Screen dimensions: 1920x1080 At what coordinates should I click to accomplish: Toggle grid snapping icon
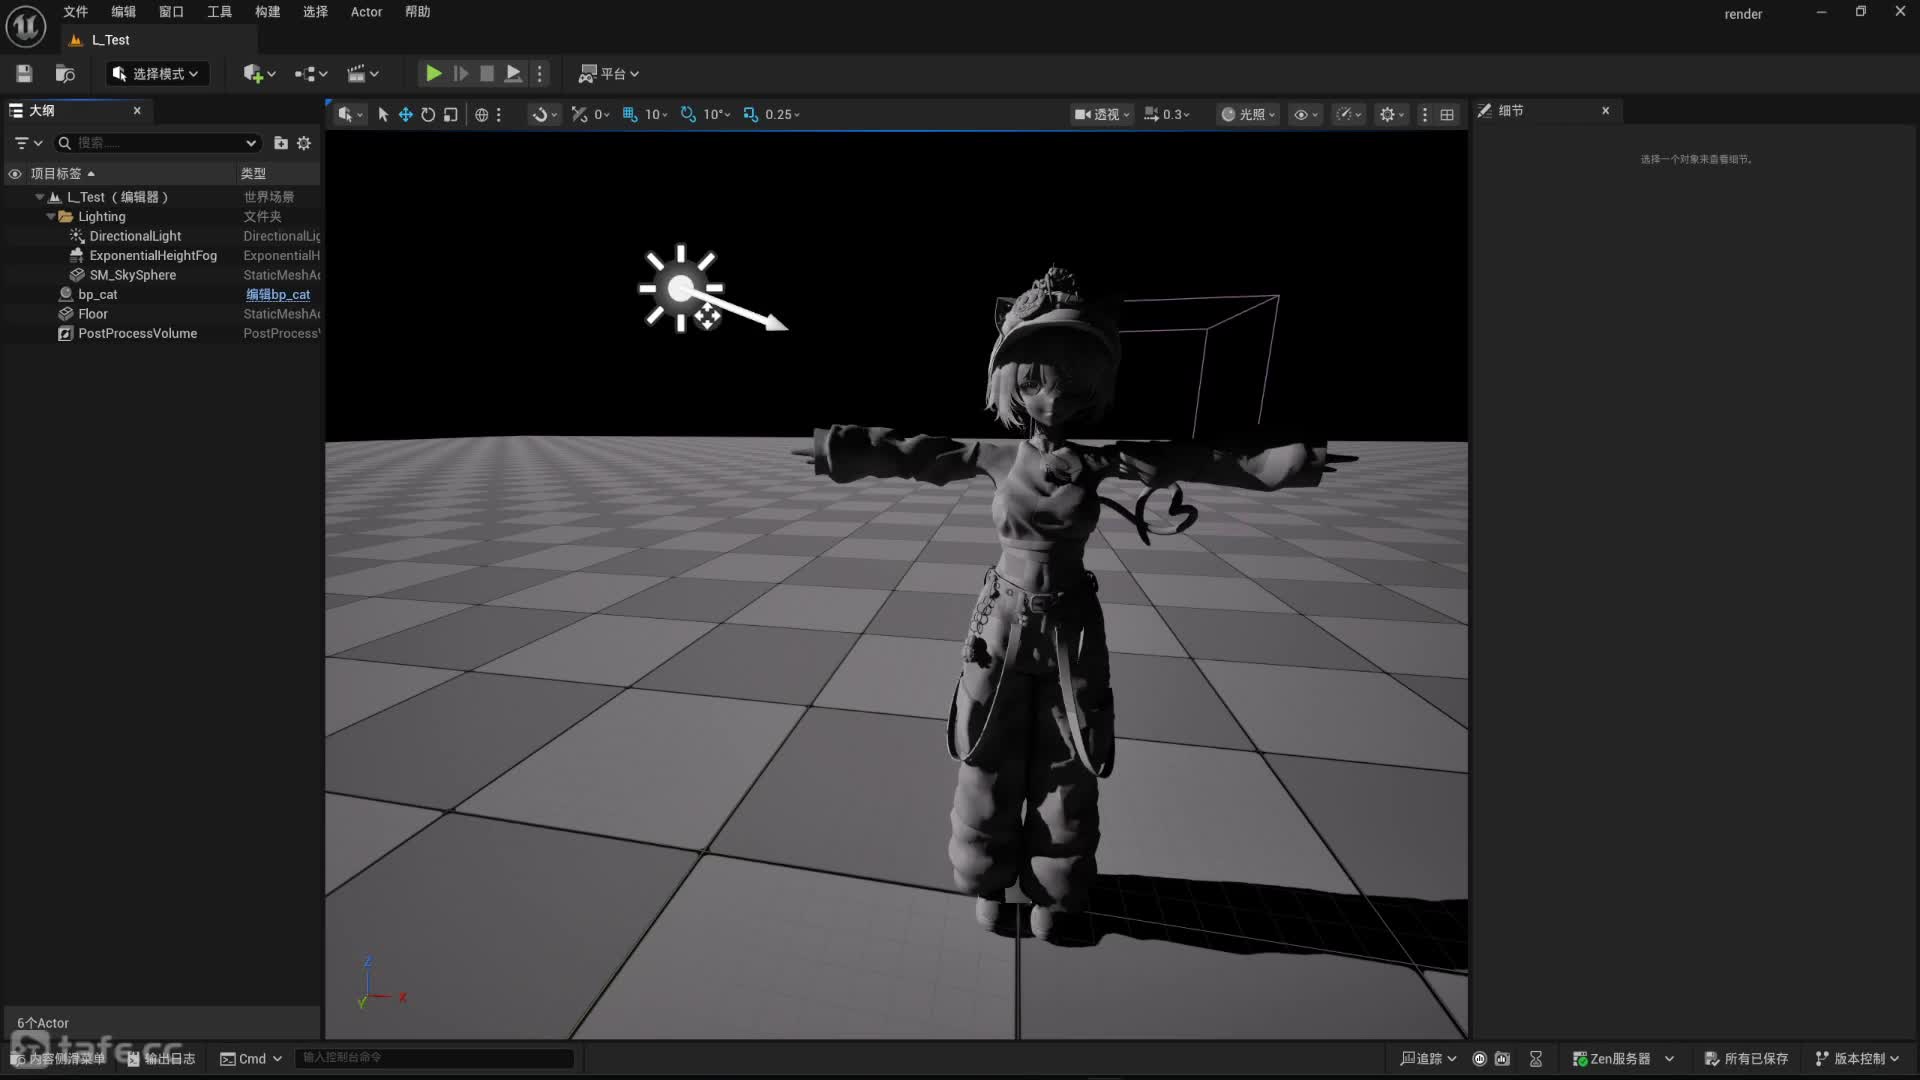point(630,114)
